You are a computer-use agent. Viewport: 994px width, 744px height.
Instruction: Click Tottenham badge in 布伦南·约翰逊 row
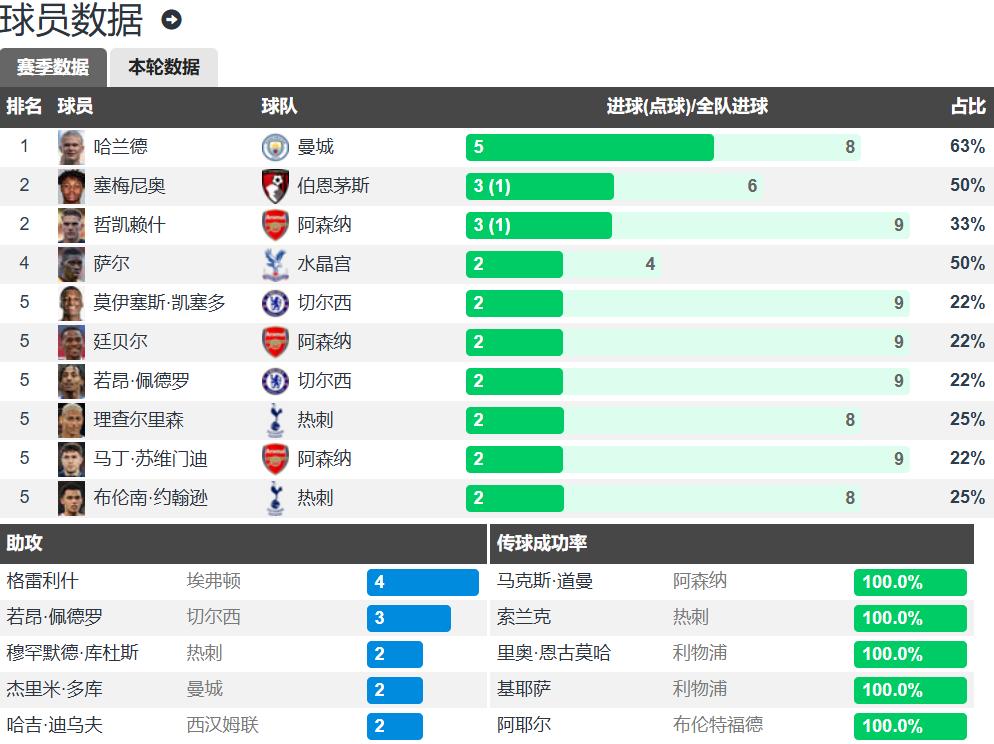274,498
